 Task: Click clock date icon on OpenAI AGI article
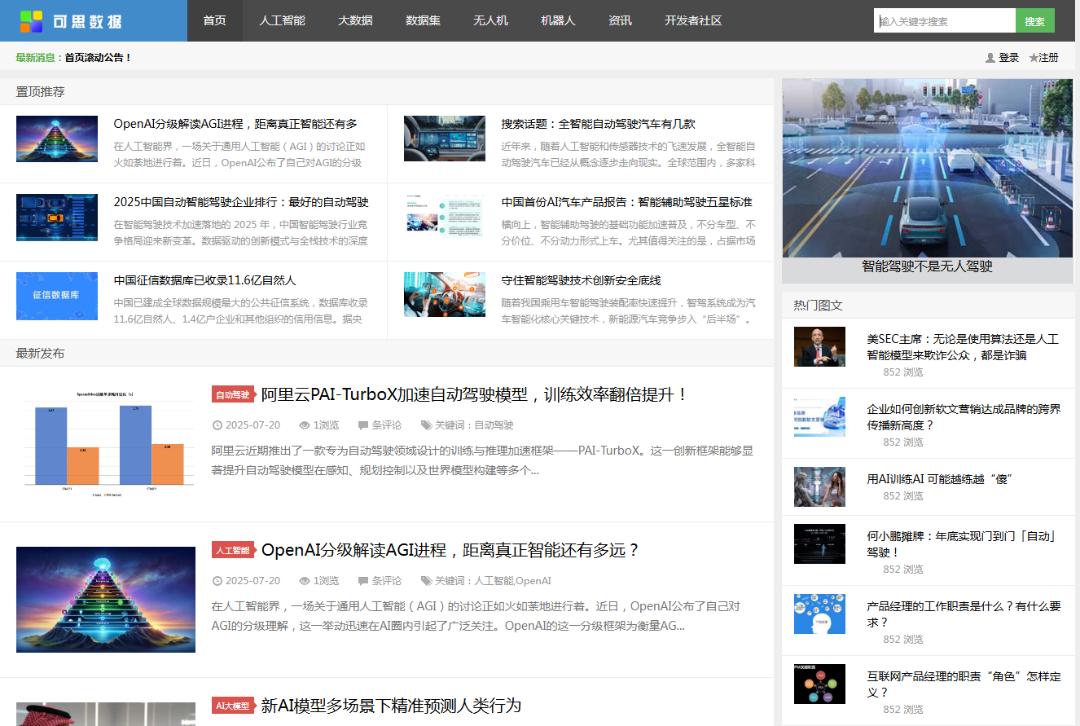tap(217, 581)
